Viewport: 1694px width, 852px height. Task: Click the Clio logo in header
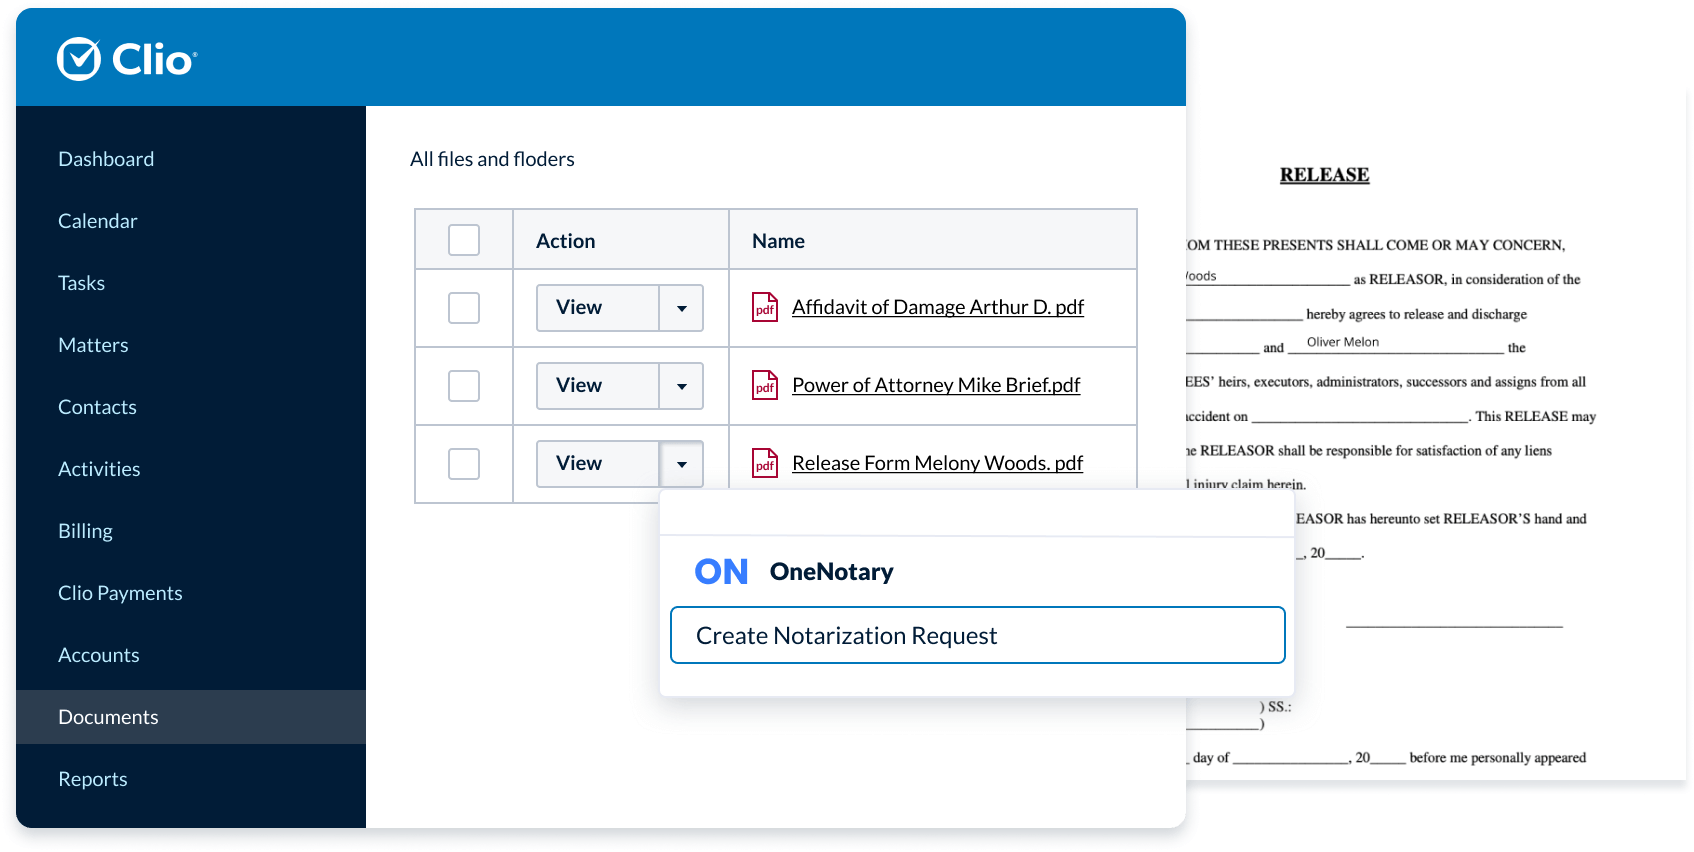(x=127, y=59)
